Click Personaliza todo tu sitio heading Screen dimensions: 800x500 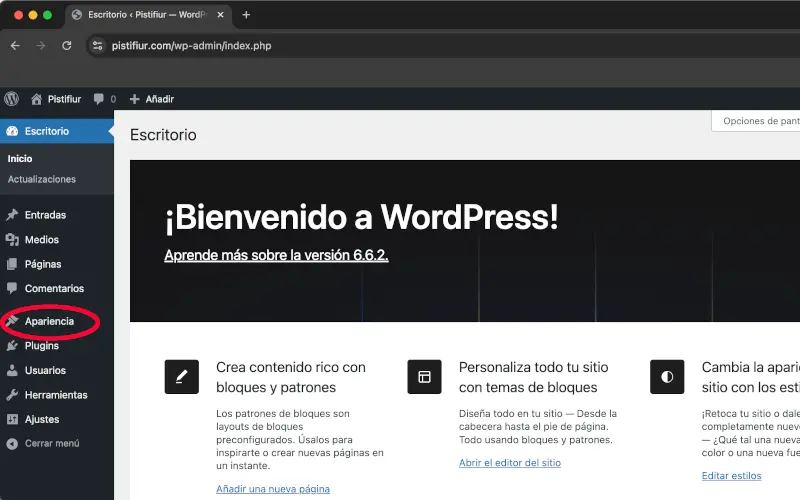(534, 377)
